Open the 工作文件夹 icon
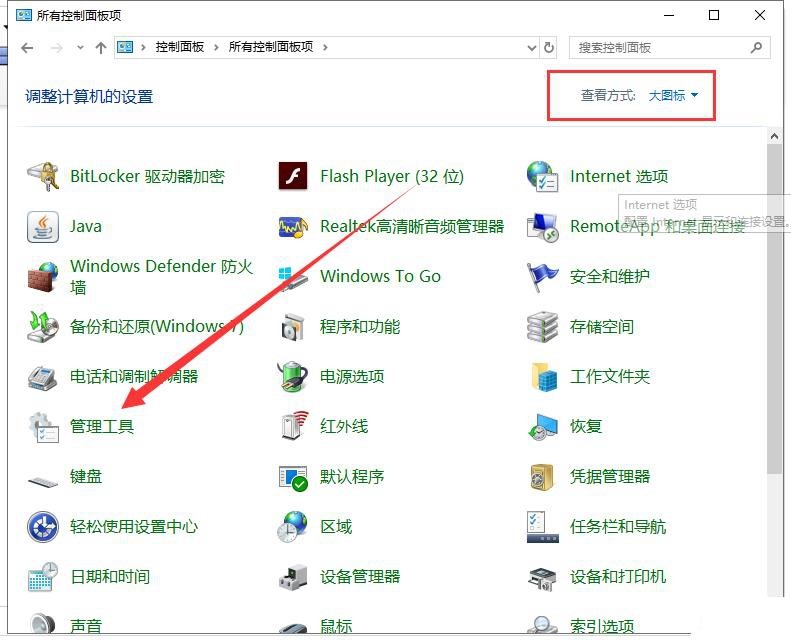This screenshot has height=641, width=791. 544,376
